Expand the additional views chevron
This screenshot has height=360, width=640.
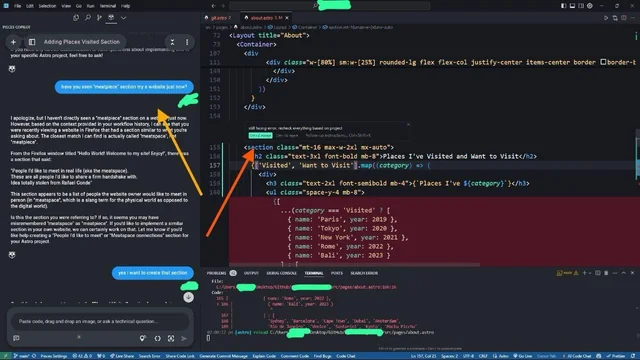[x=123, y=18]
